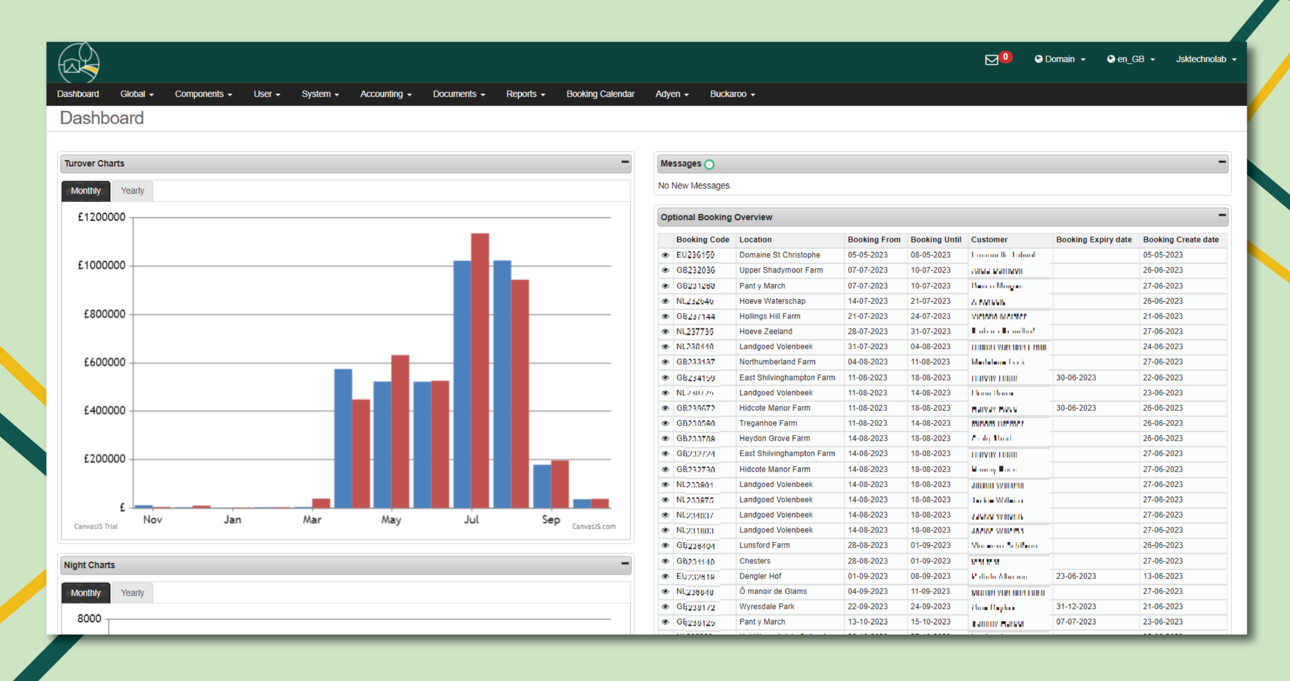1290x681 pixels.
Task: Collapse the Optional Booking Overview panel
Action: [1222, 216]
